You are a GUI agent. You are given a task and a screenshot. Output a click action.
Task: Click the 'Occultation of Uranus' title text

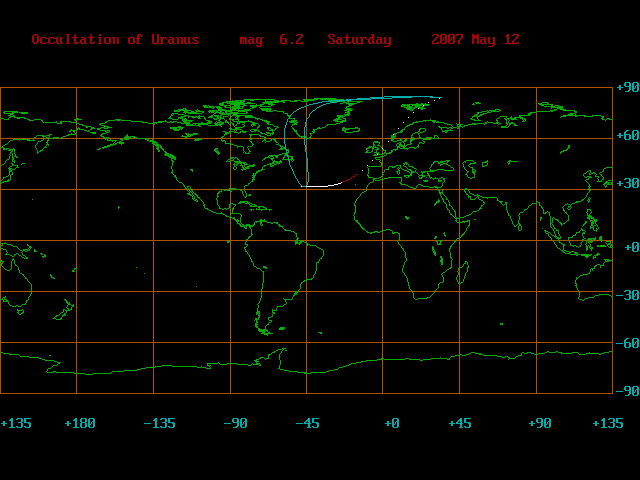[116, 40]
